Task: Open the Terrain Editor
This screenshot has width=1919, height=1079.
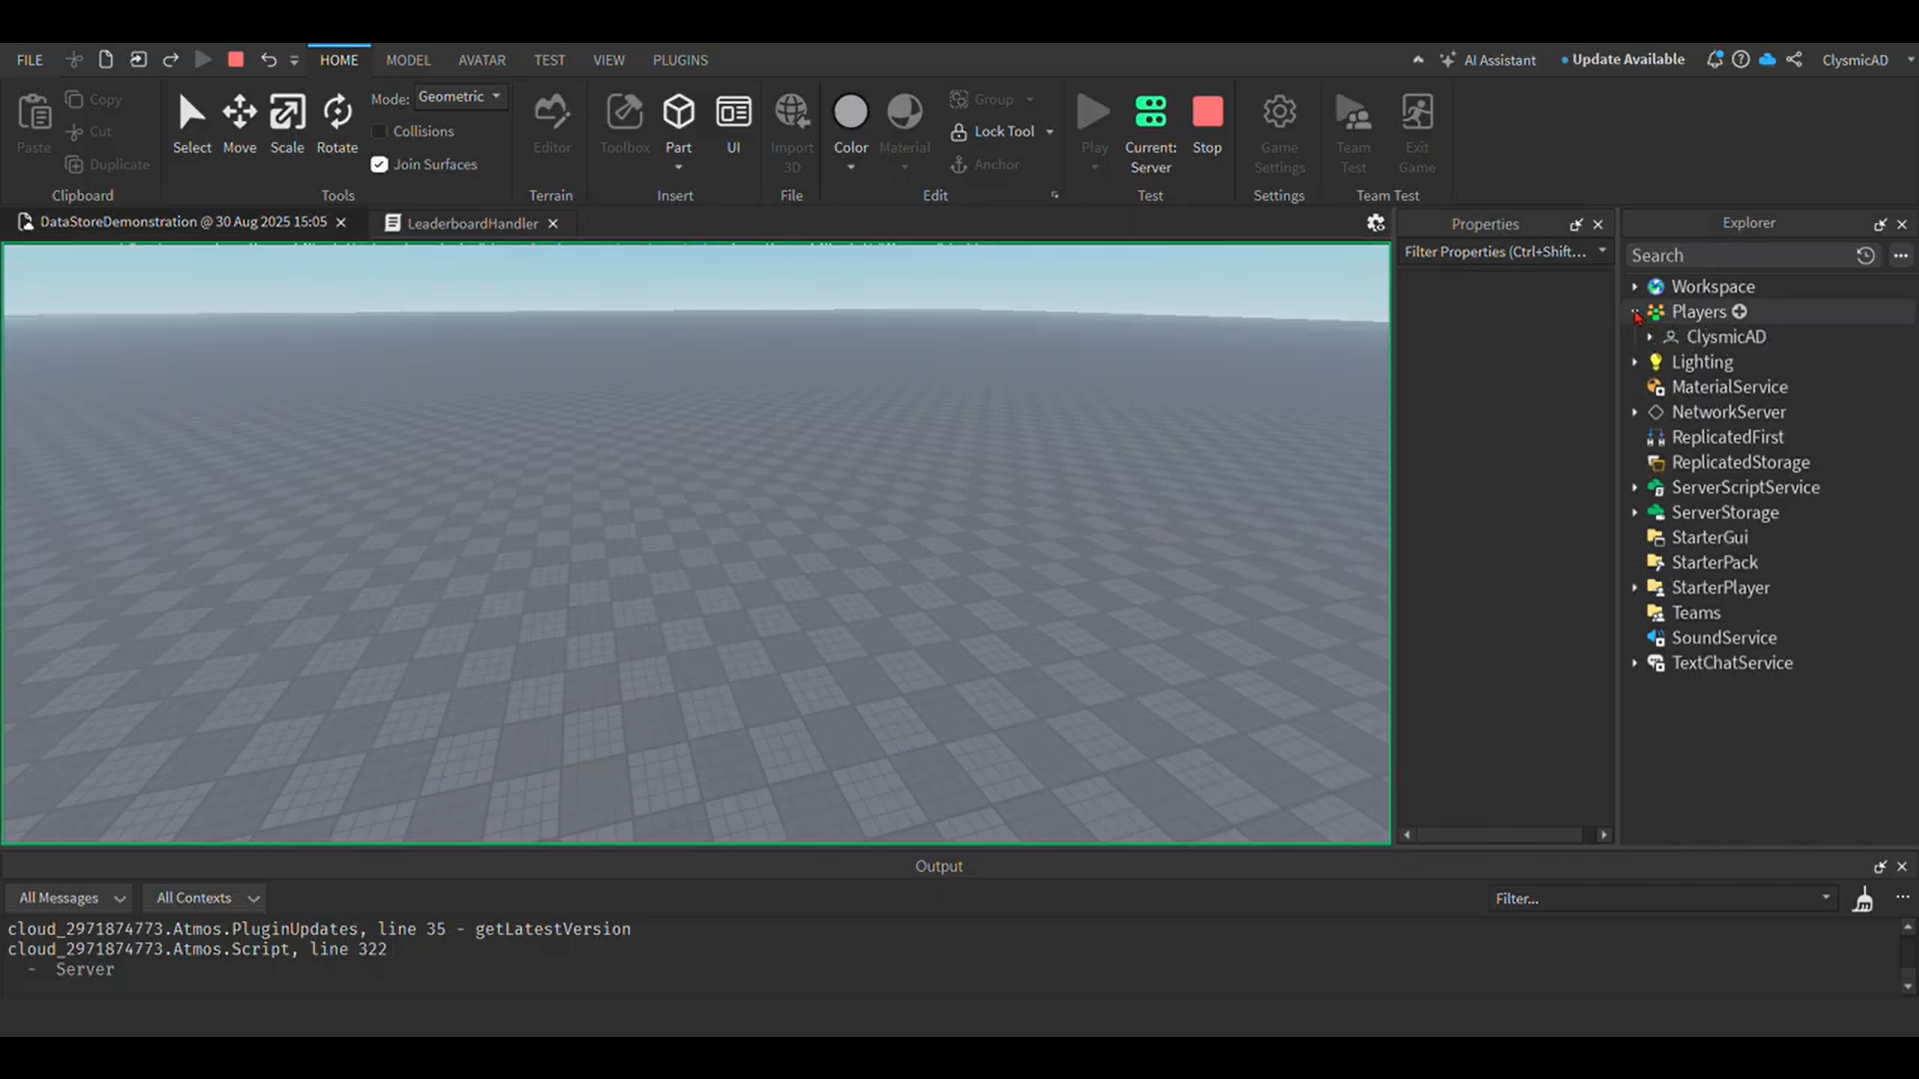Action: [x=551, y=124]
